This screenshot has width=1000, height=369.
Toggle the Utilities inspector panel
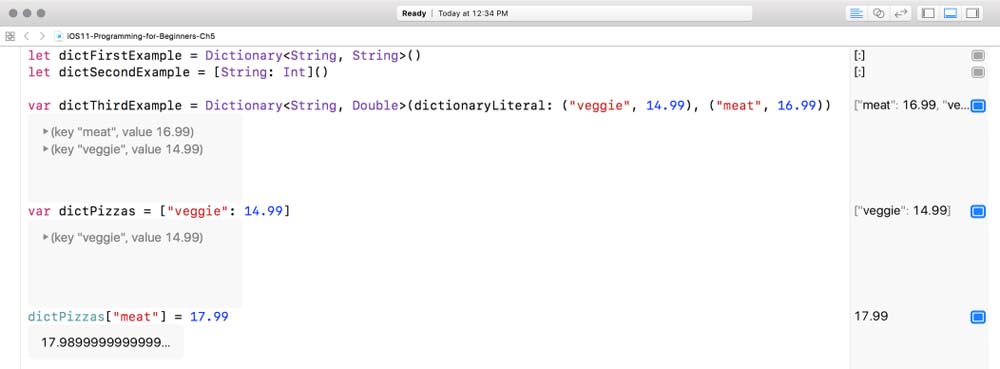pos(972,13)
